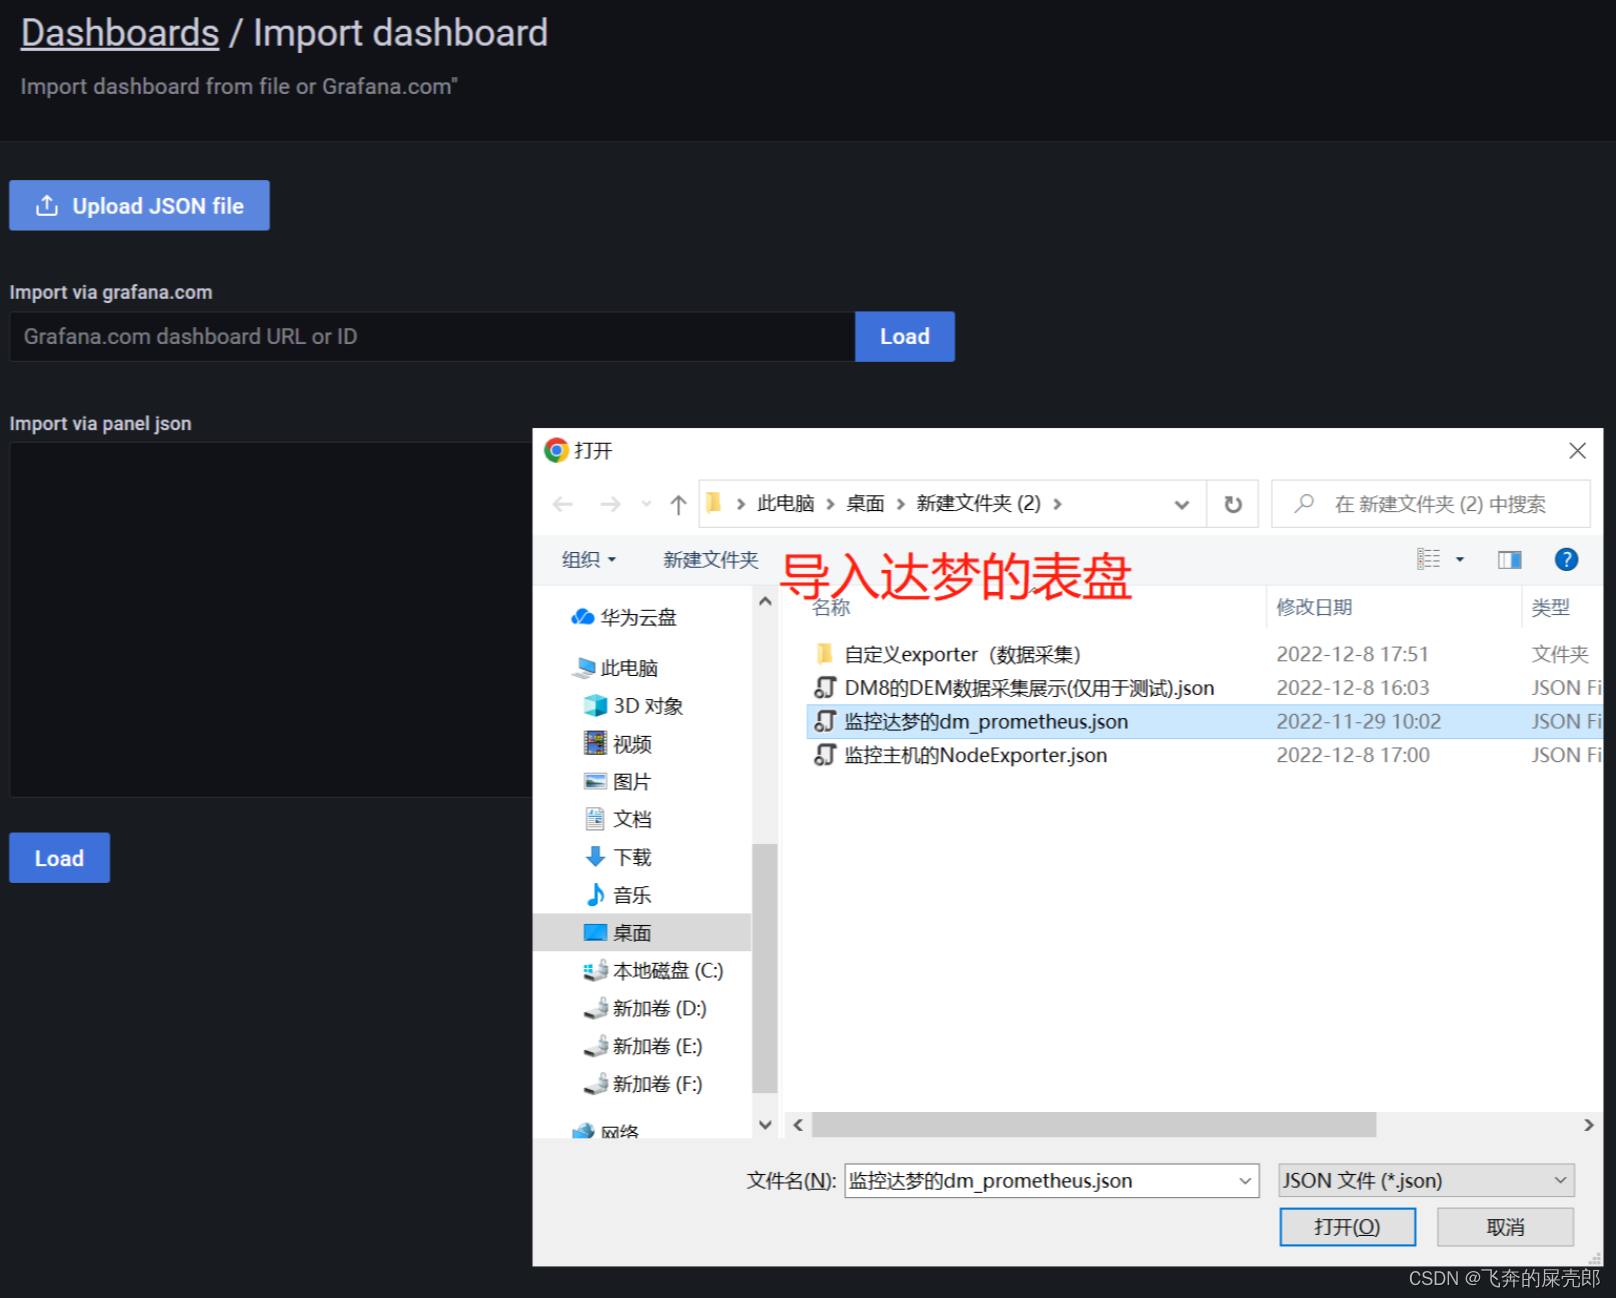Open 新加卷 (E:) drive in sidebar
This screenshot has height=1298, width=1616.
pos(644,1046)
